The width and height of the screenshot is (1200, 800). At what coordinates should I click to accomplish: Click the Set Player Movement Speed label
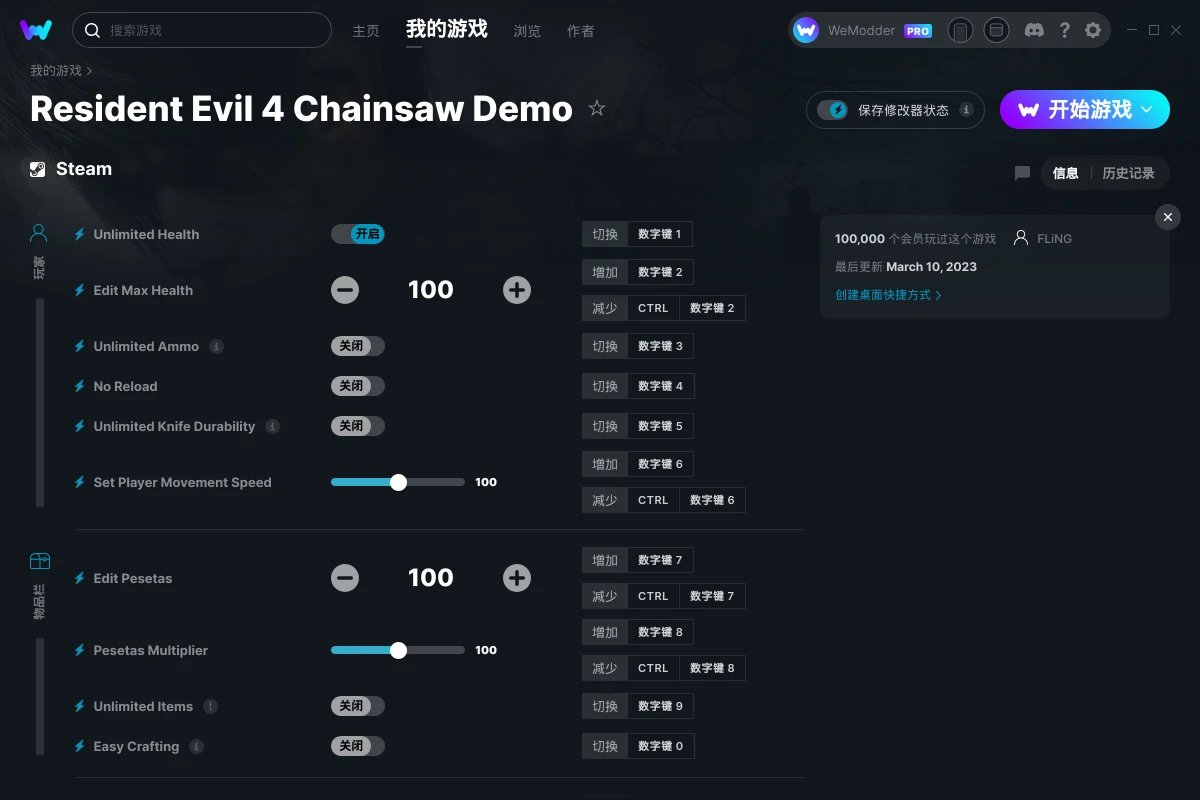pyautogui.click(x=182, y=482)
